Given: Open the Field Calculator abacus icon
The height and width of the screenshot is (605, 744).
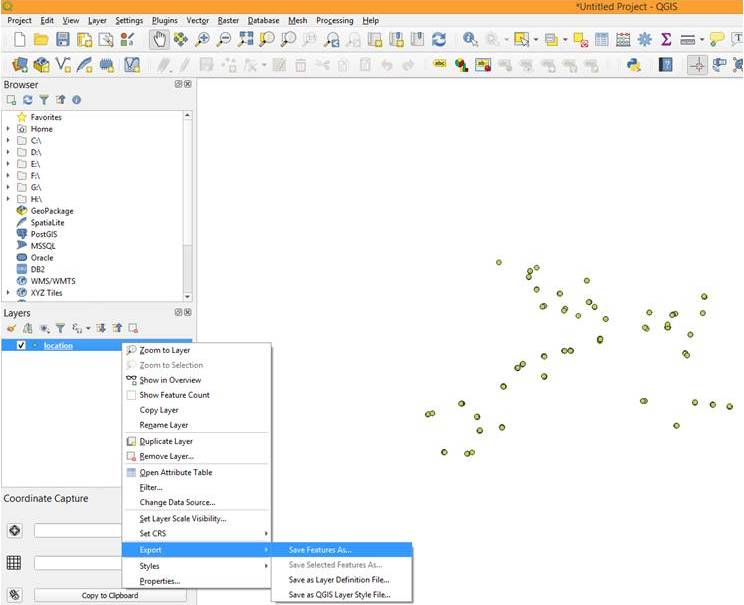Looking at the screenshot, I should [x=623, y=40].
